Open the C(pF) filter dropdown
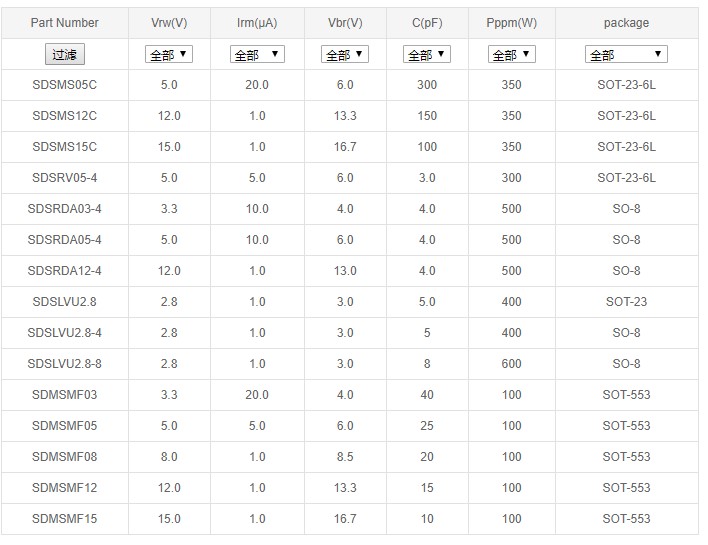The height and width of the screenshot is (545, 708). [x=427, y=55]
